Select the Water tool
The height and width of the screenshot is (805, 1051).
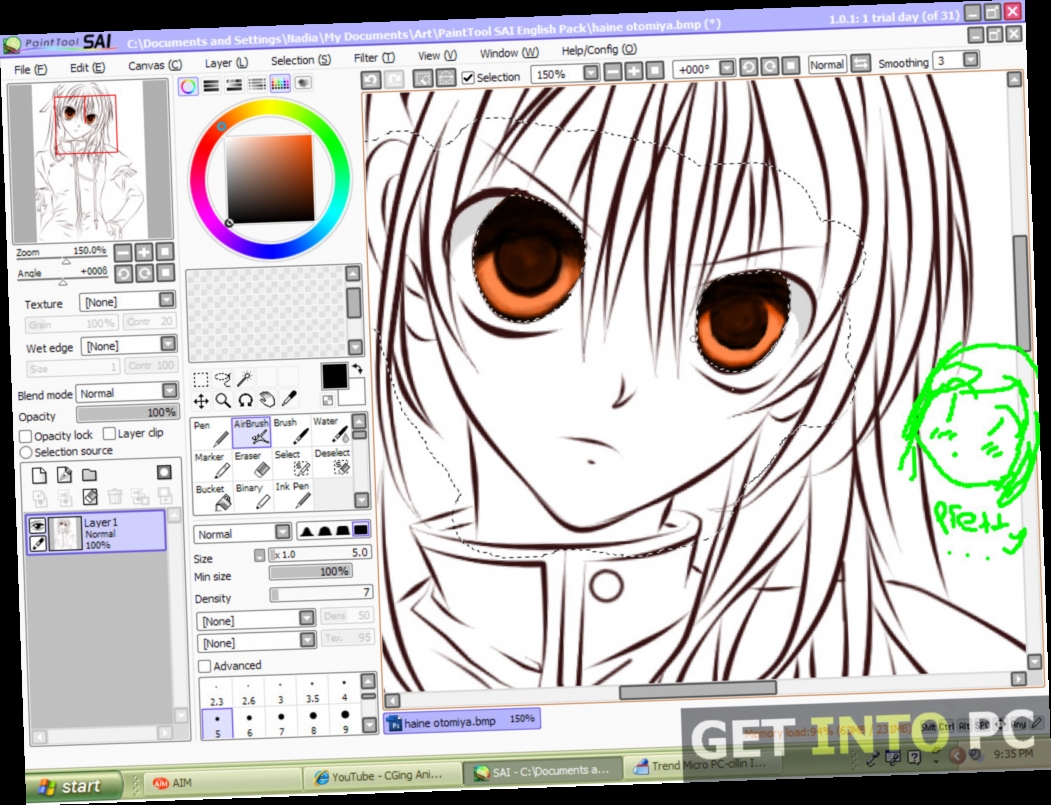(x=331, y=430)
